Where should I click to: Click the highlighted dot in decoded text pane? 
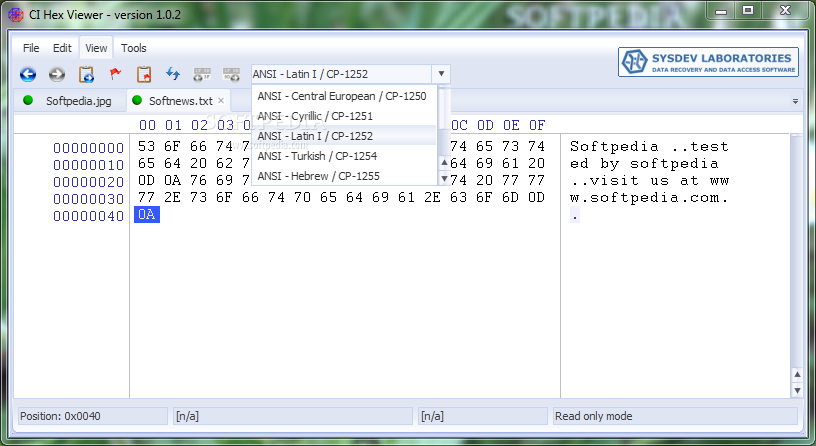click(x=575, y=215)
